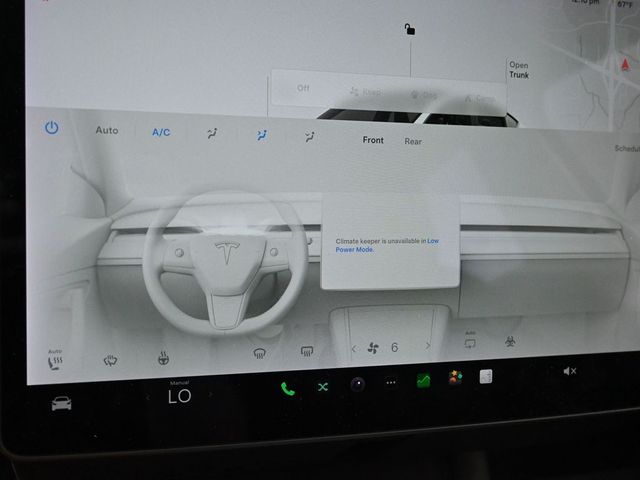Toggle the A/C setting

(x=161, y=132)
